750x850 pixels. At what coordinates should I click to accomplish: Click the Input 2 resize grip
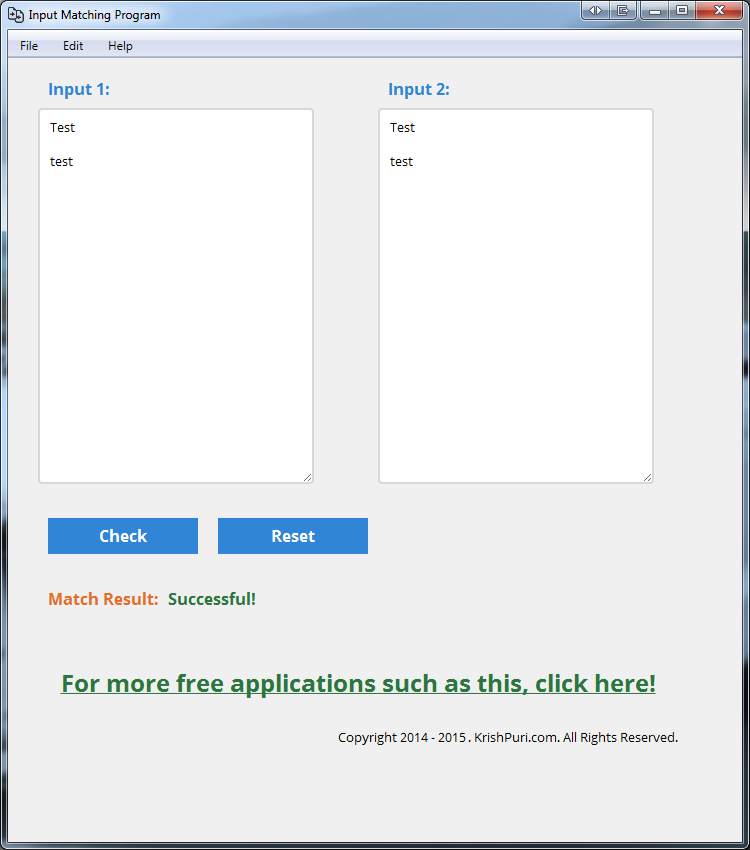point(648,478)
